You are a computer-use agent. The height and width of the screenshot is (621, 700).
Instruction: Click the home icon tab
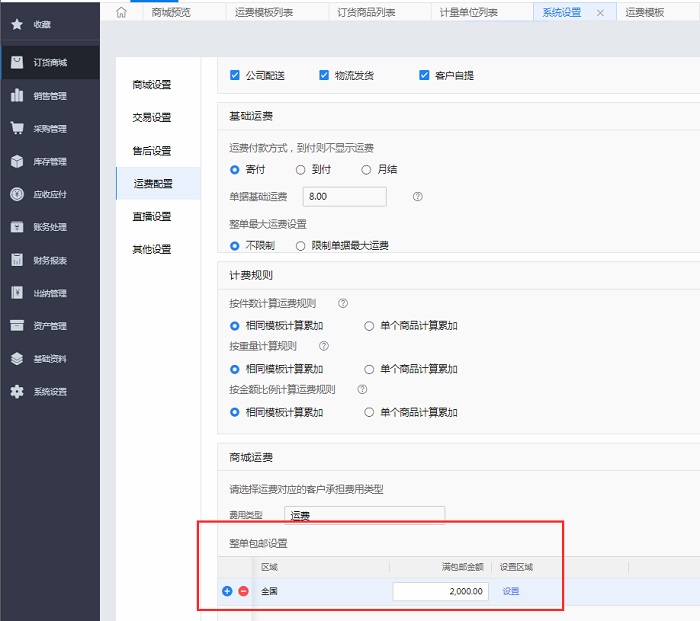[x=122, y=13]
